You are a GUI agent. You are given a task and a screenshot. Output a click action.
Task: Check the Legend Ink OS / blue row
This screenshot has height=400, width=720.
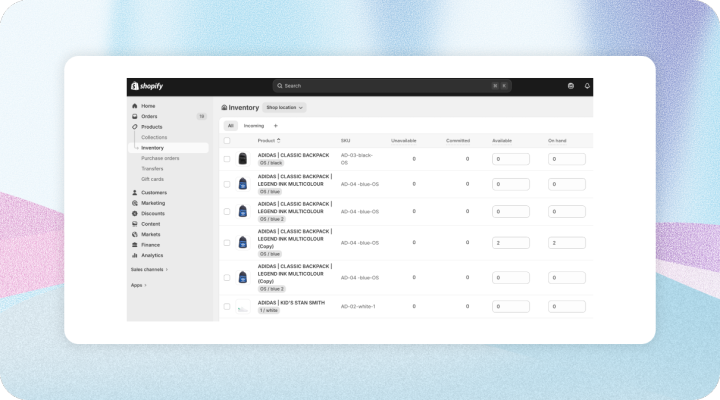(x=227, y=184)
